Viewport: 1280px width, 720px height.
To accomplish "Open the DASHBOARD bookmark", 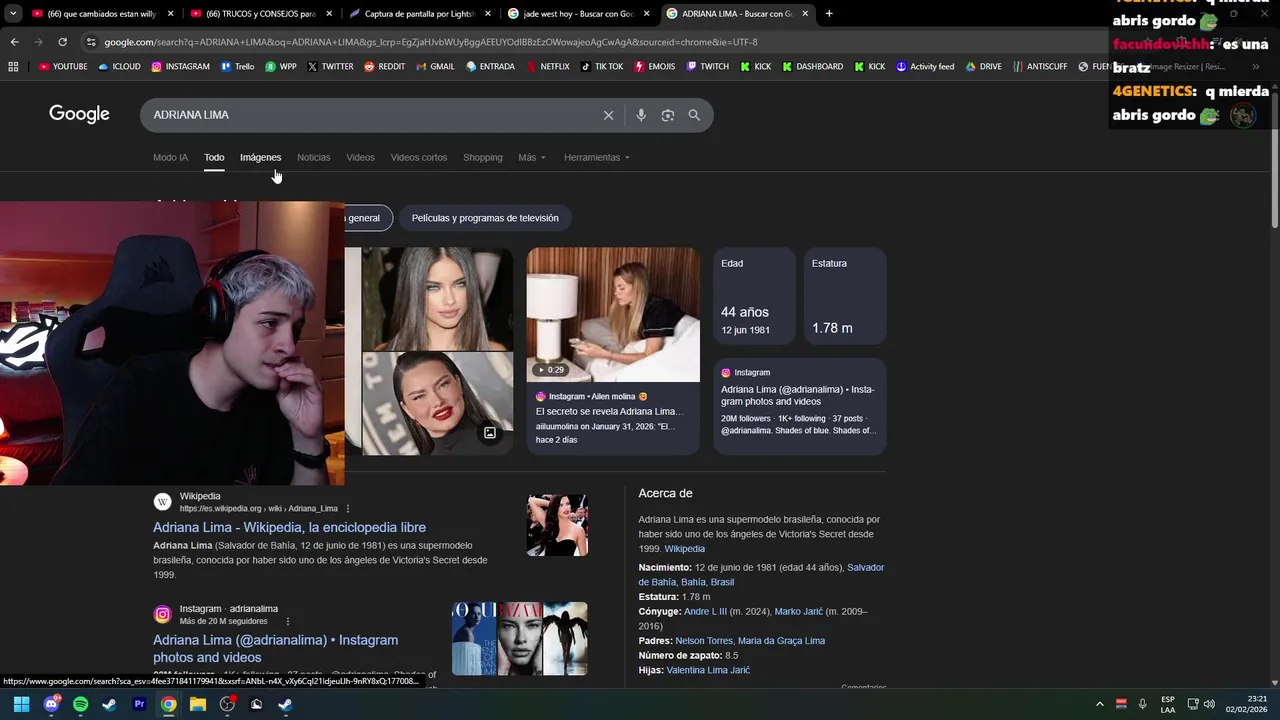I will [x=812, y=67].
